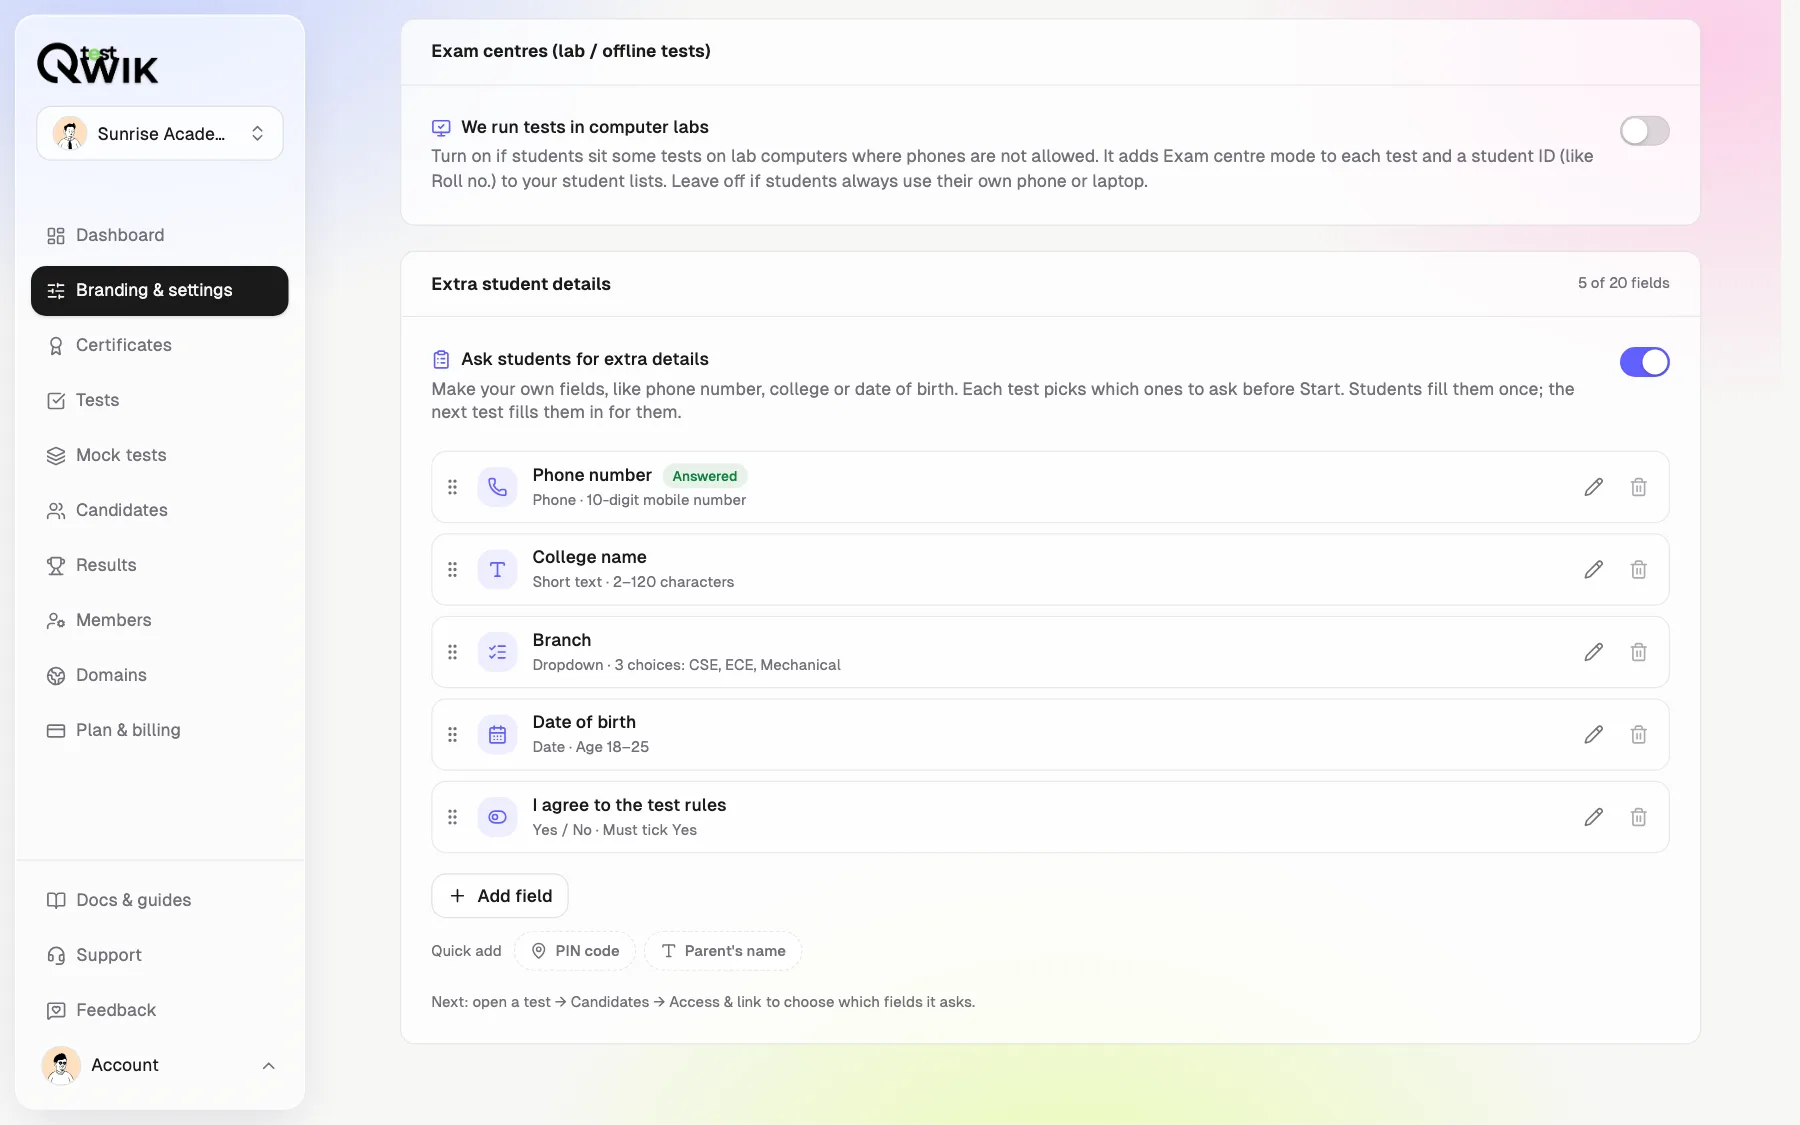Delete the Date of birth field
Viewport: 1800px width, 1125px height.
click(1639, 735)
